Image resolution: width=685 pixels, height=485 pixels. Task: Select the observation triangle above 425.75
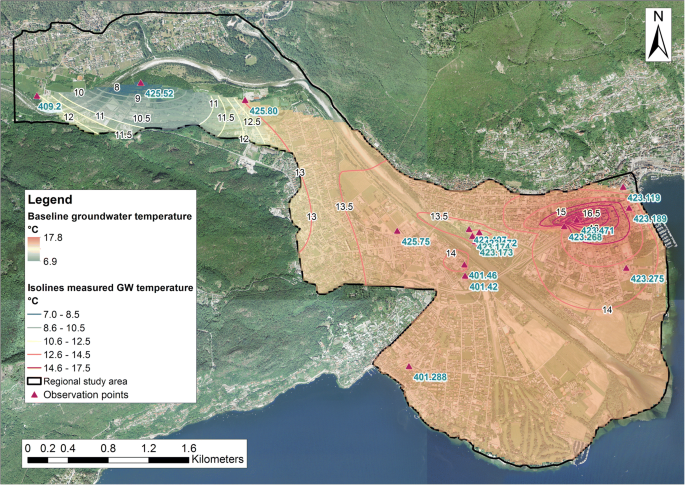(397, 231)
